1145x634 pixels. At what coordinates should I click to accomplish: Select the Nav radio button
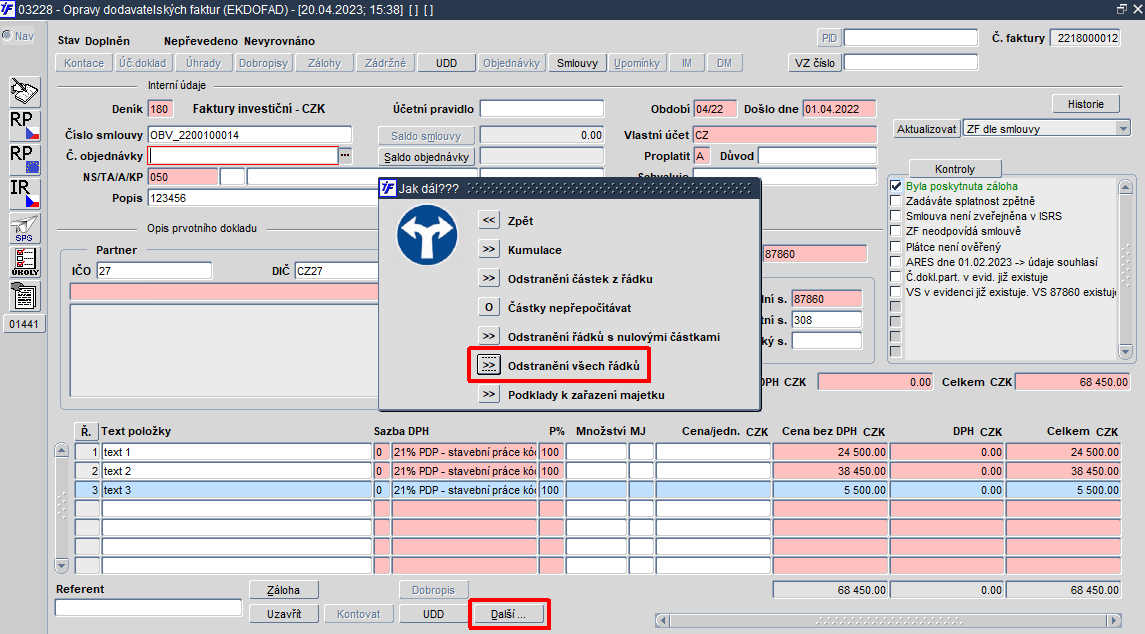(7, 37)
